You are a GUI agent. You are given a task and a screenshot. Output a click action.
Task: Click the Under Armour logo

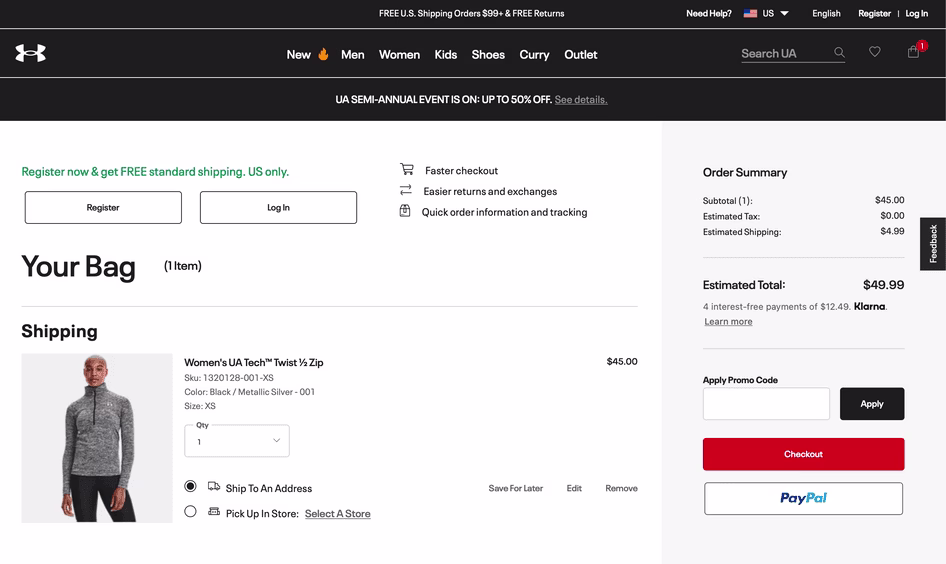pyautogui.click(x=30, y=53)
